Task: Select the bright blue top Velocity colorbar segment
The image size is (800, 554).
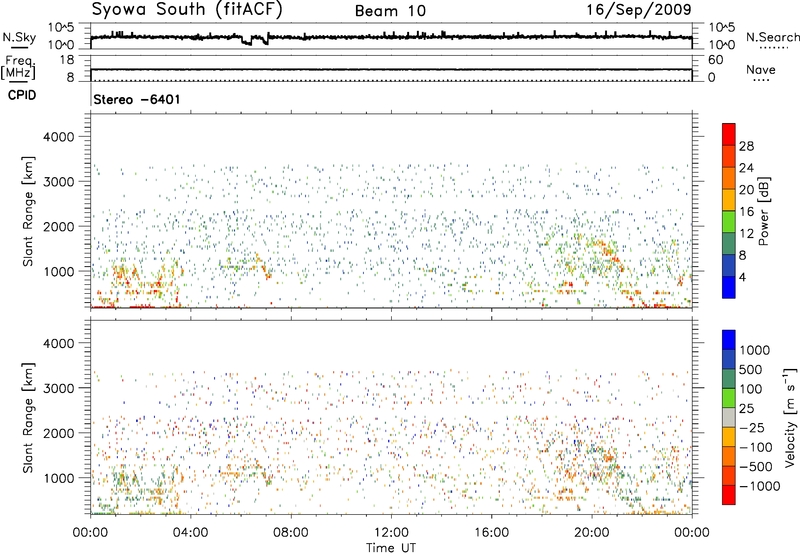Action: (729, 340)
